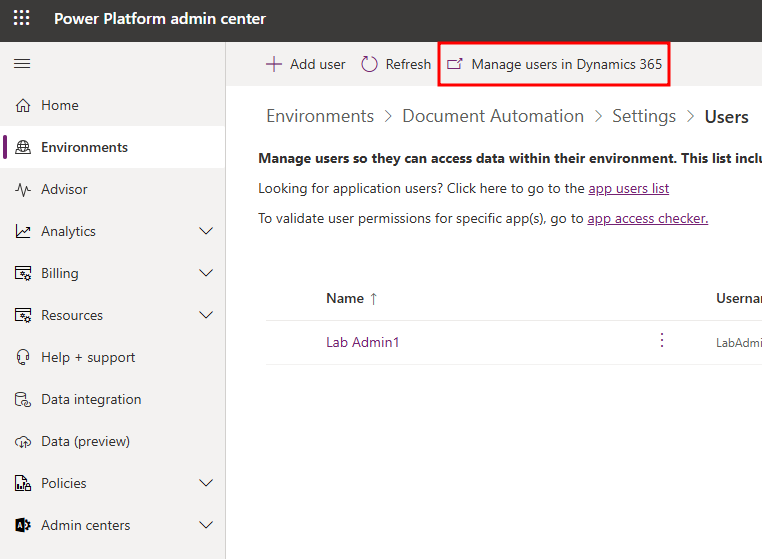
Task: Click the Data (preview) cloud icon
Action: tap(23, 442)
